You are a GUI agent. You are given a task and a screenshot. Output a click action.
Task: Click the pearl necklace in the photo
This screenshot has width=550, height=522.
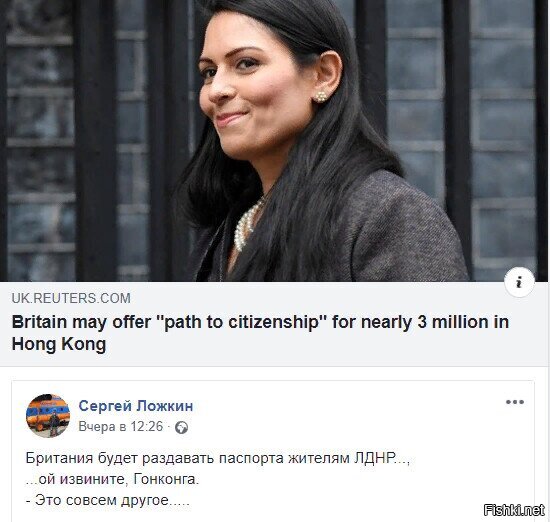tap(247, 223)
